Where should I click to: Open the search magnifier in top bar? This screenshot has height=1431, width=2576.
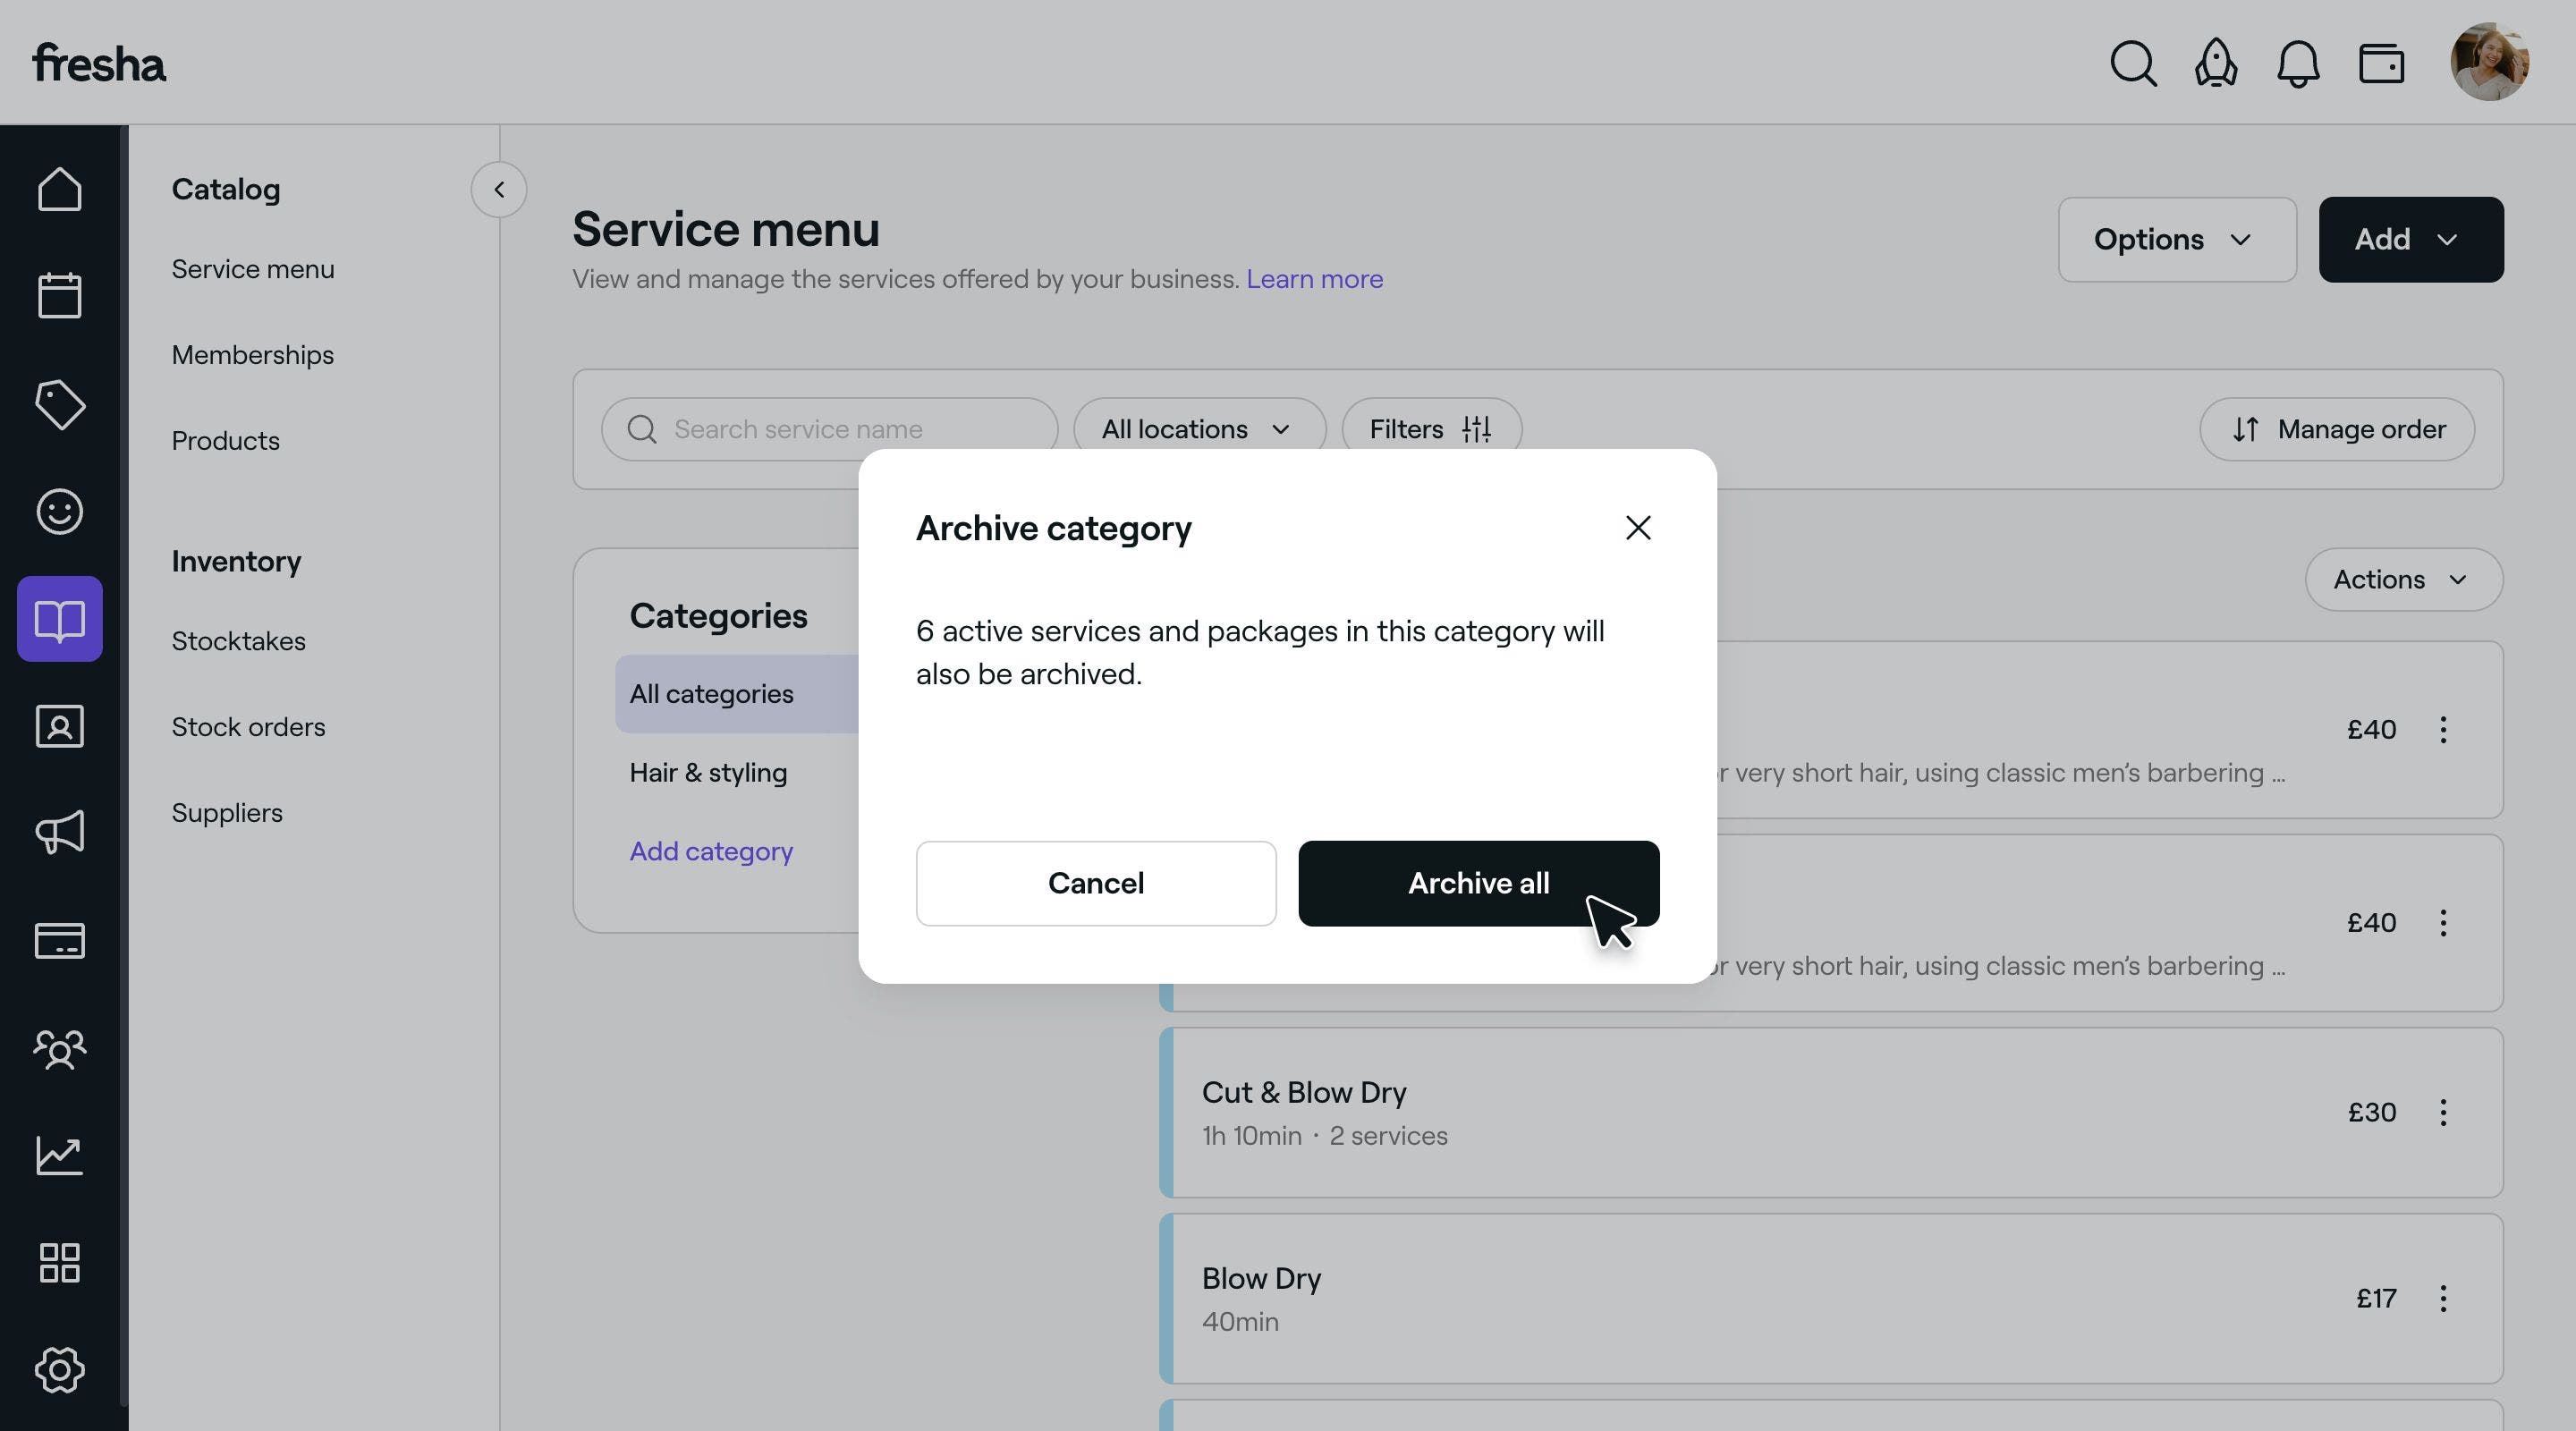pyautogui.click(x=2133, y=63)
